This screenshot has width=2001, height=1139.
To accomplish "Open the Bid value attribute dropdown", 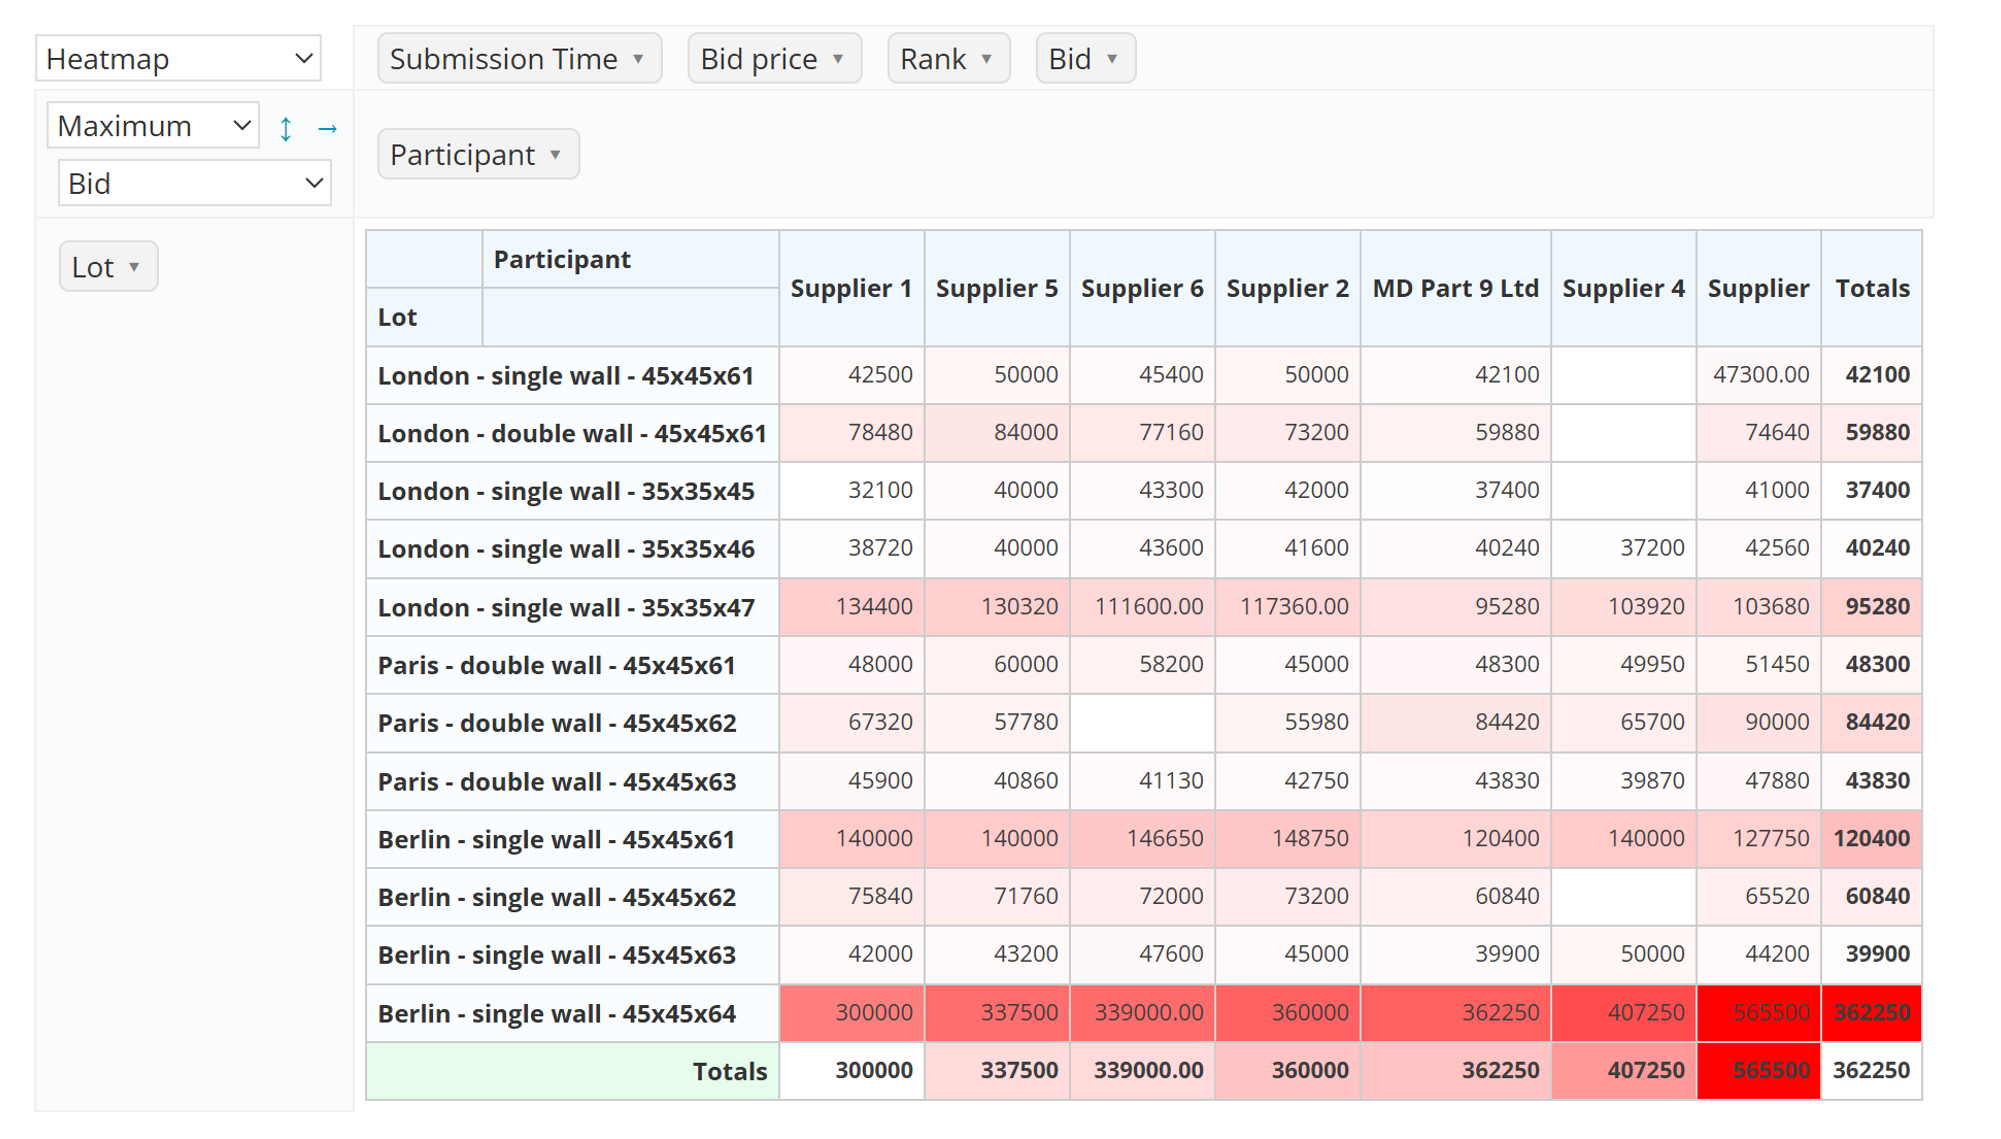I will pos(194,184).
